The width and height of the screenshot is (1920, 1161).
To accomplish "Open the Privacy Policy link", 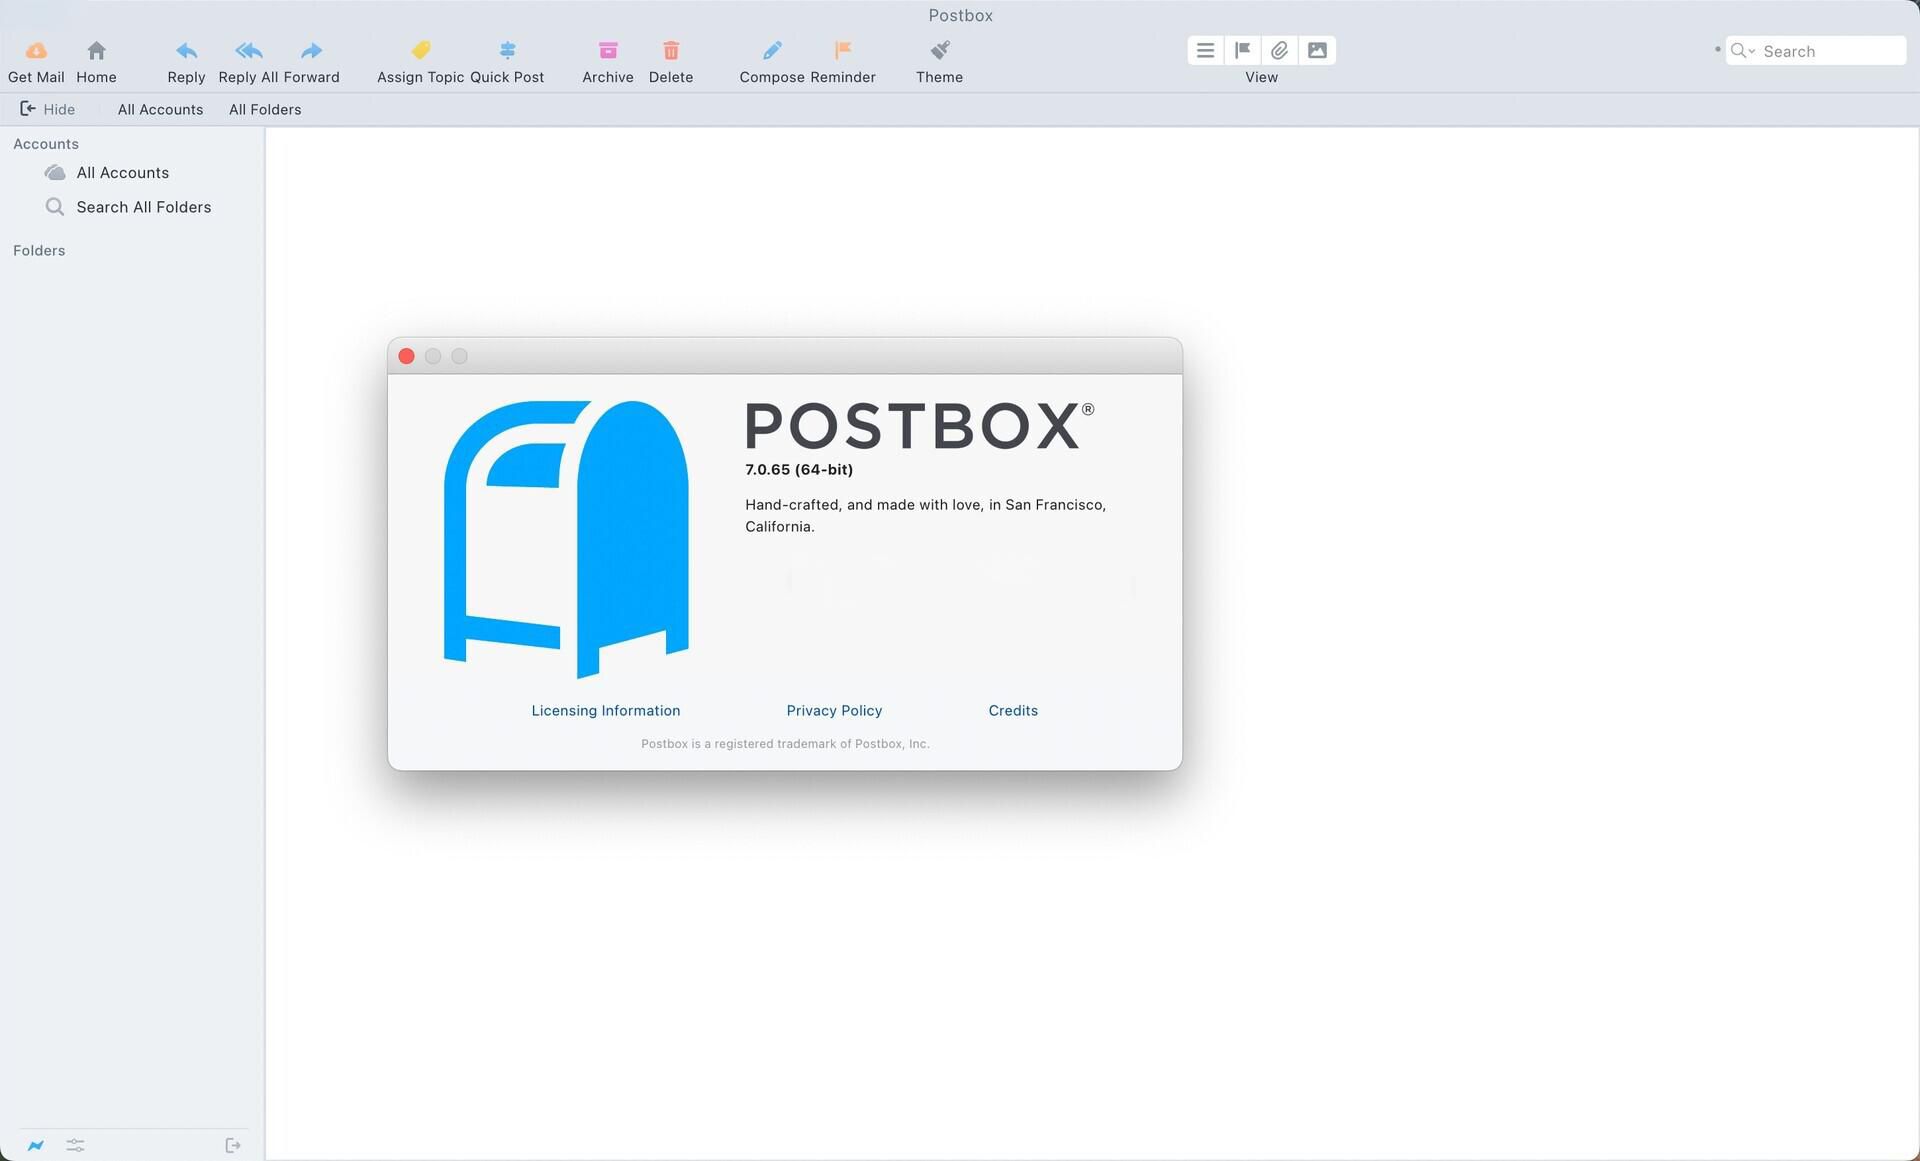I will (834, 710).
